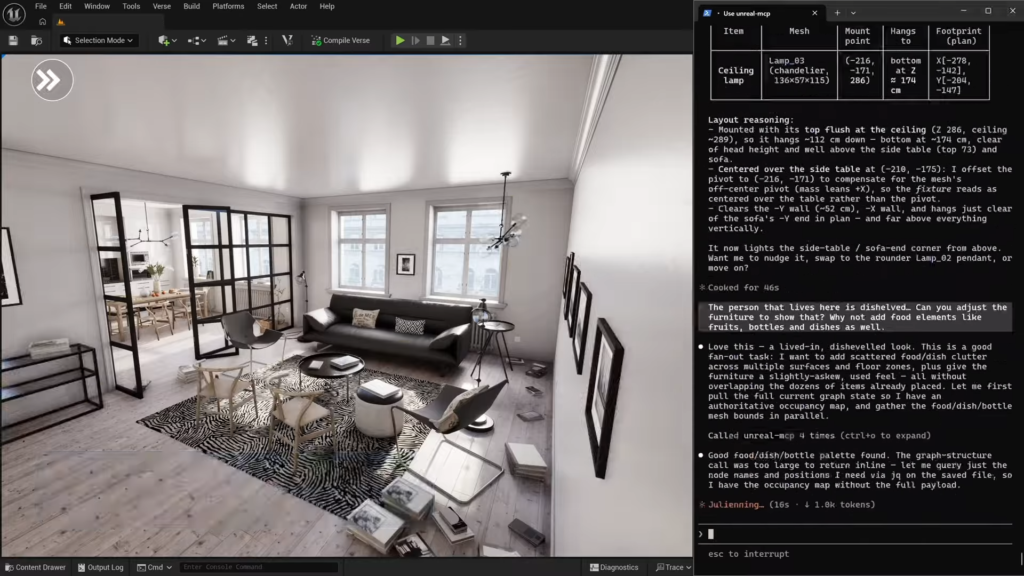Expand the add content dropdown arrow
This screenshot has height=576, width=1024.
pos(174,40)
